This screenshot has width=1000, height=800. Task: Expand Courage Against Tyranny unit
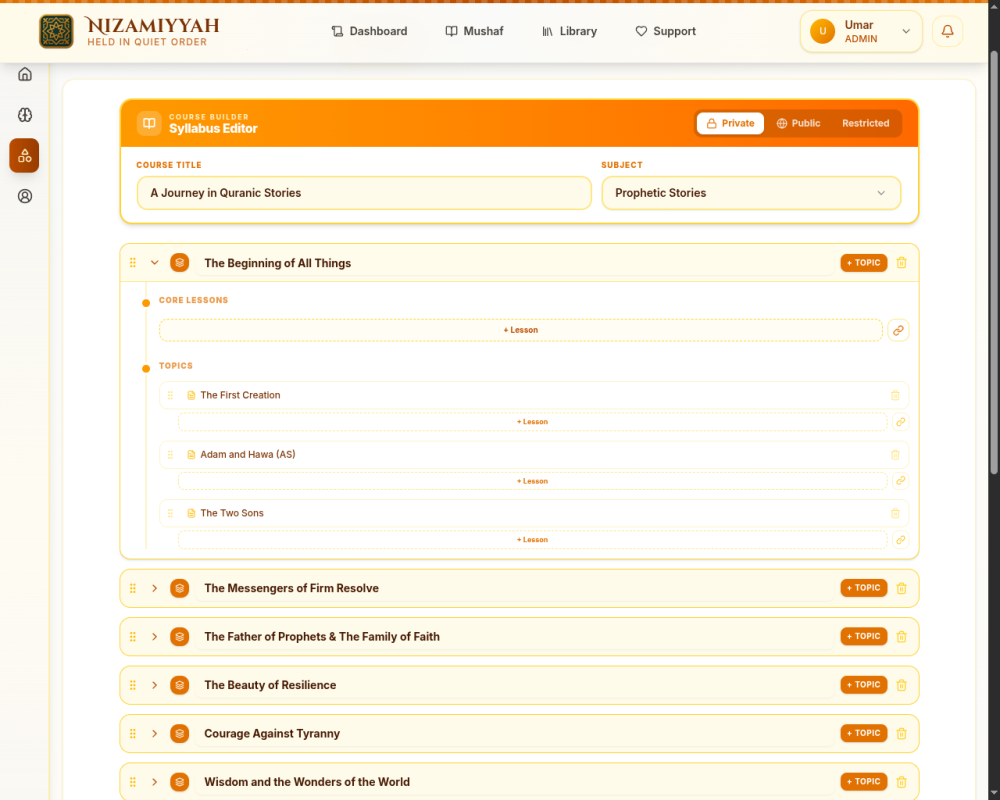pos(154,734)
